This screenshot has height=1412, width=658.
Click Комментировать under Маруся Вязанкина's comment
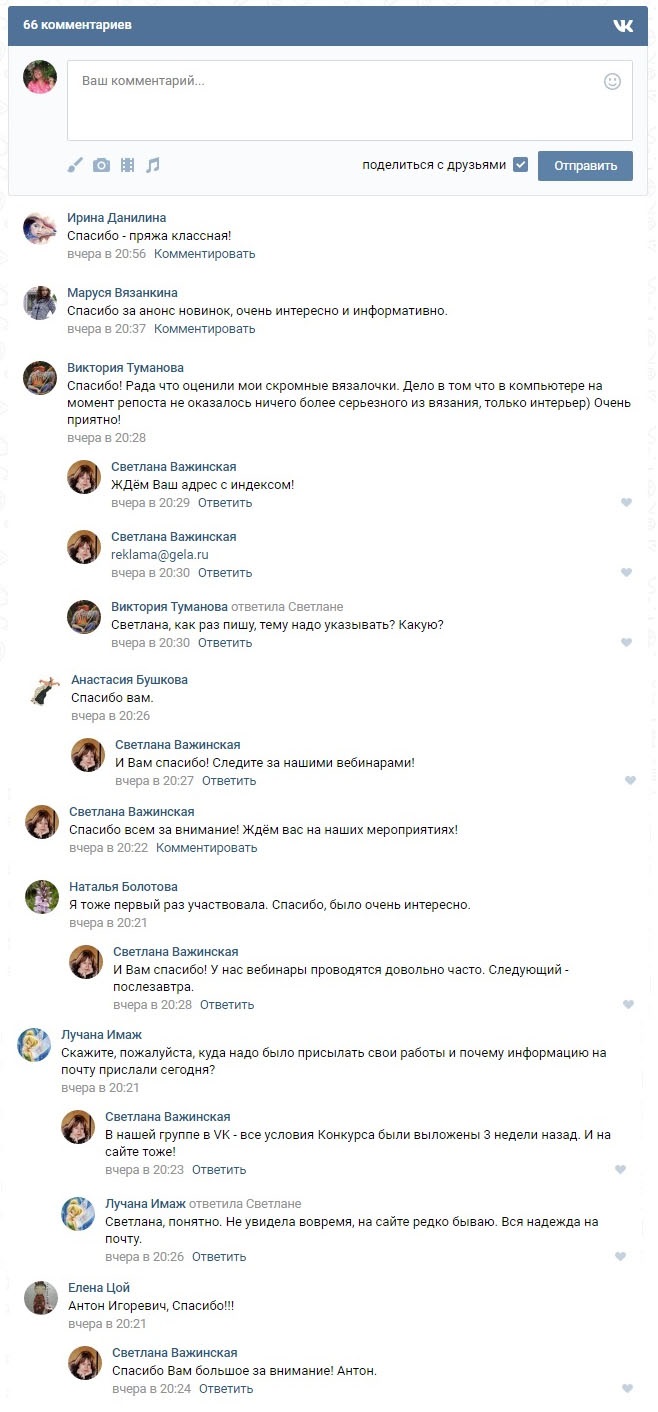coord(204,329)
